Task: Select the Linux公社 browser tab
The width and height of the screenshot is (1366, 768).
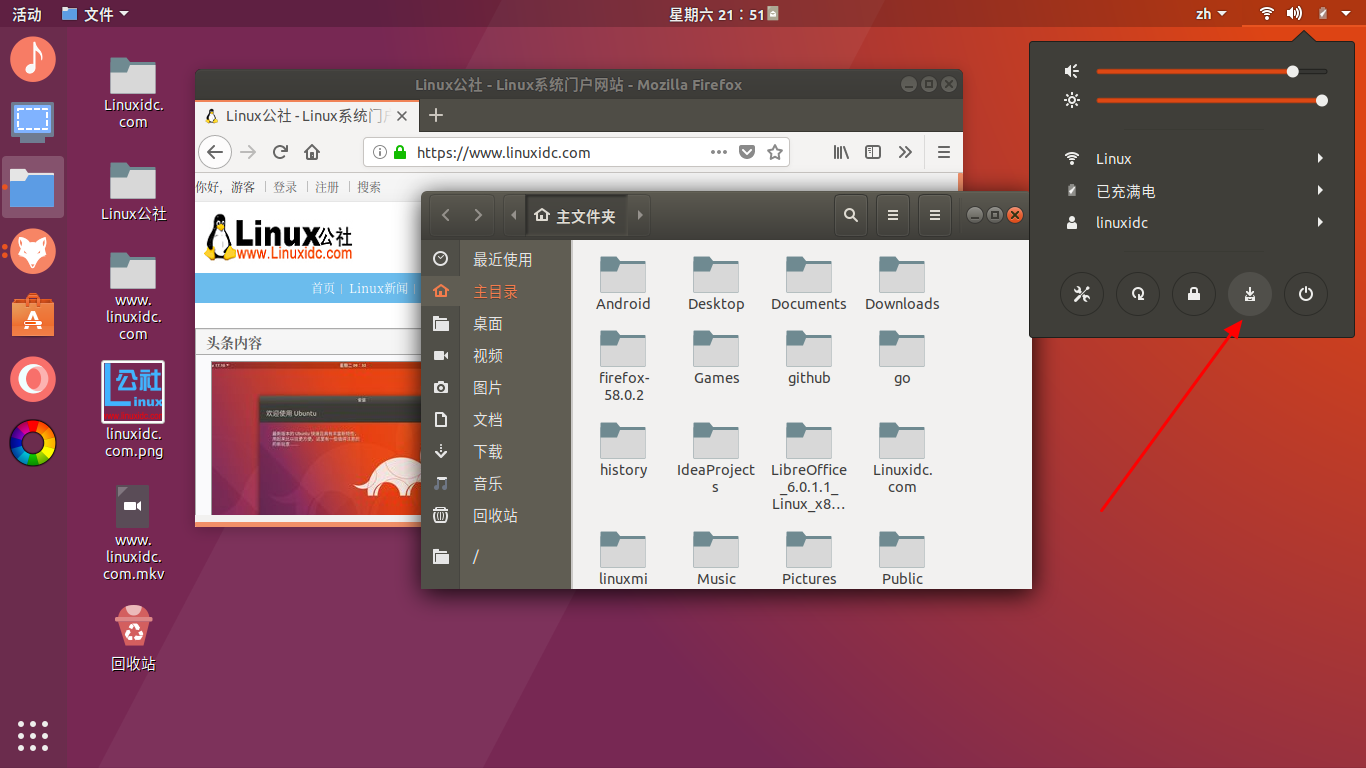Action: point(300,115)
